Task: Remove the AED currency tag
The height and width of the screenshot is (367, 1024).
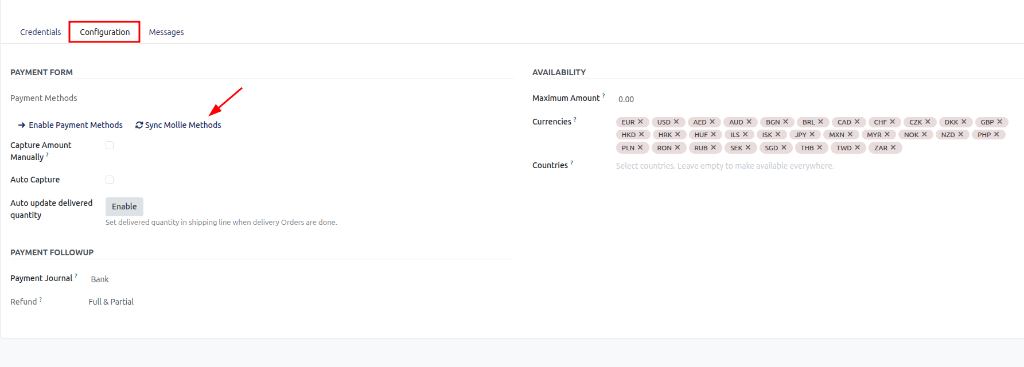Action: (712, 121)
